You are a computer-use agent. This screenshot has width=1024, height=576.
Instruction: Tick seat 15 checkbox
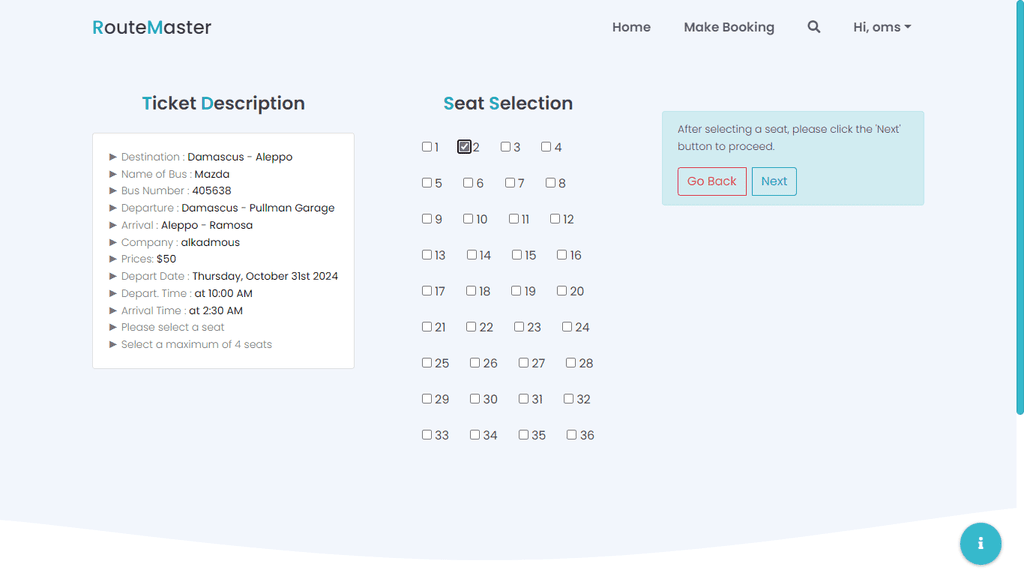517,255
